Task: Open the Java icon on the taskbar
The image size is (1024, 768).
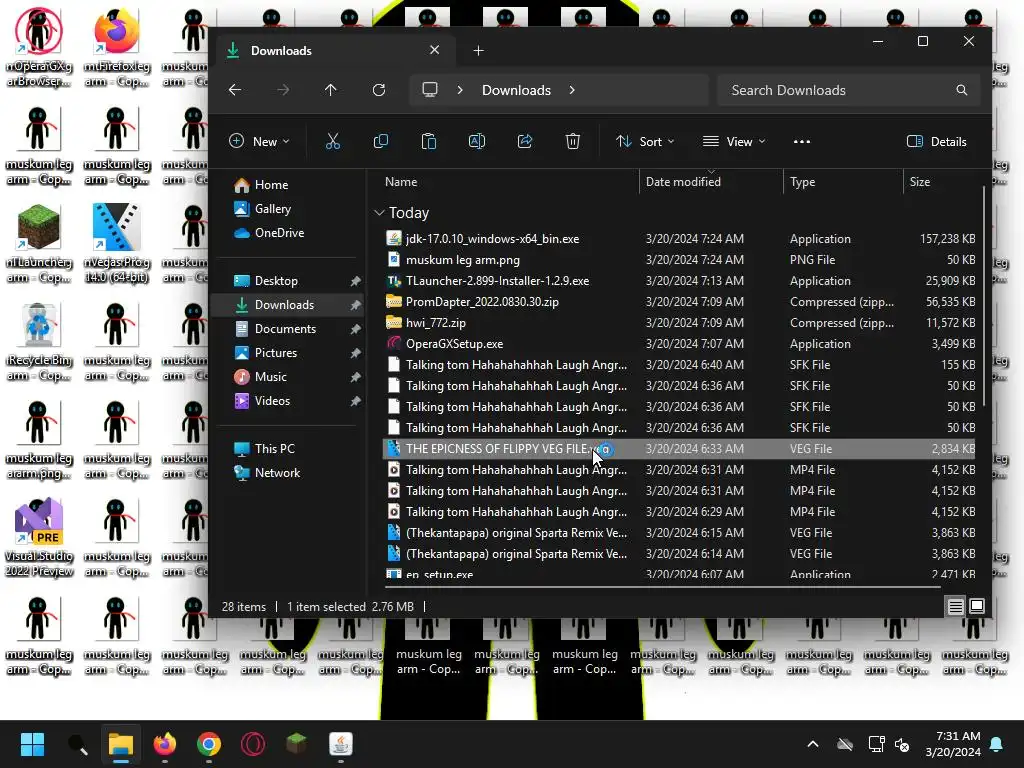Action: pos(340,744)
